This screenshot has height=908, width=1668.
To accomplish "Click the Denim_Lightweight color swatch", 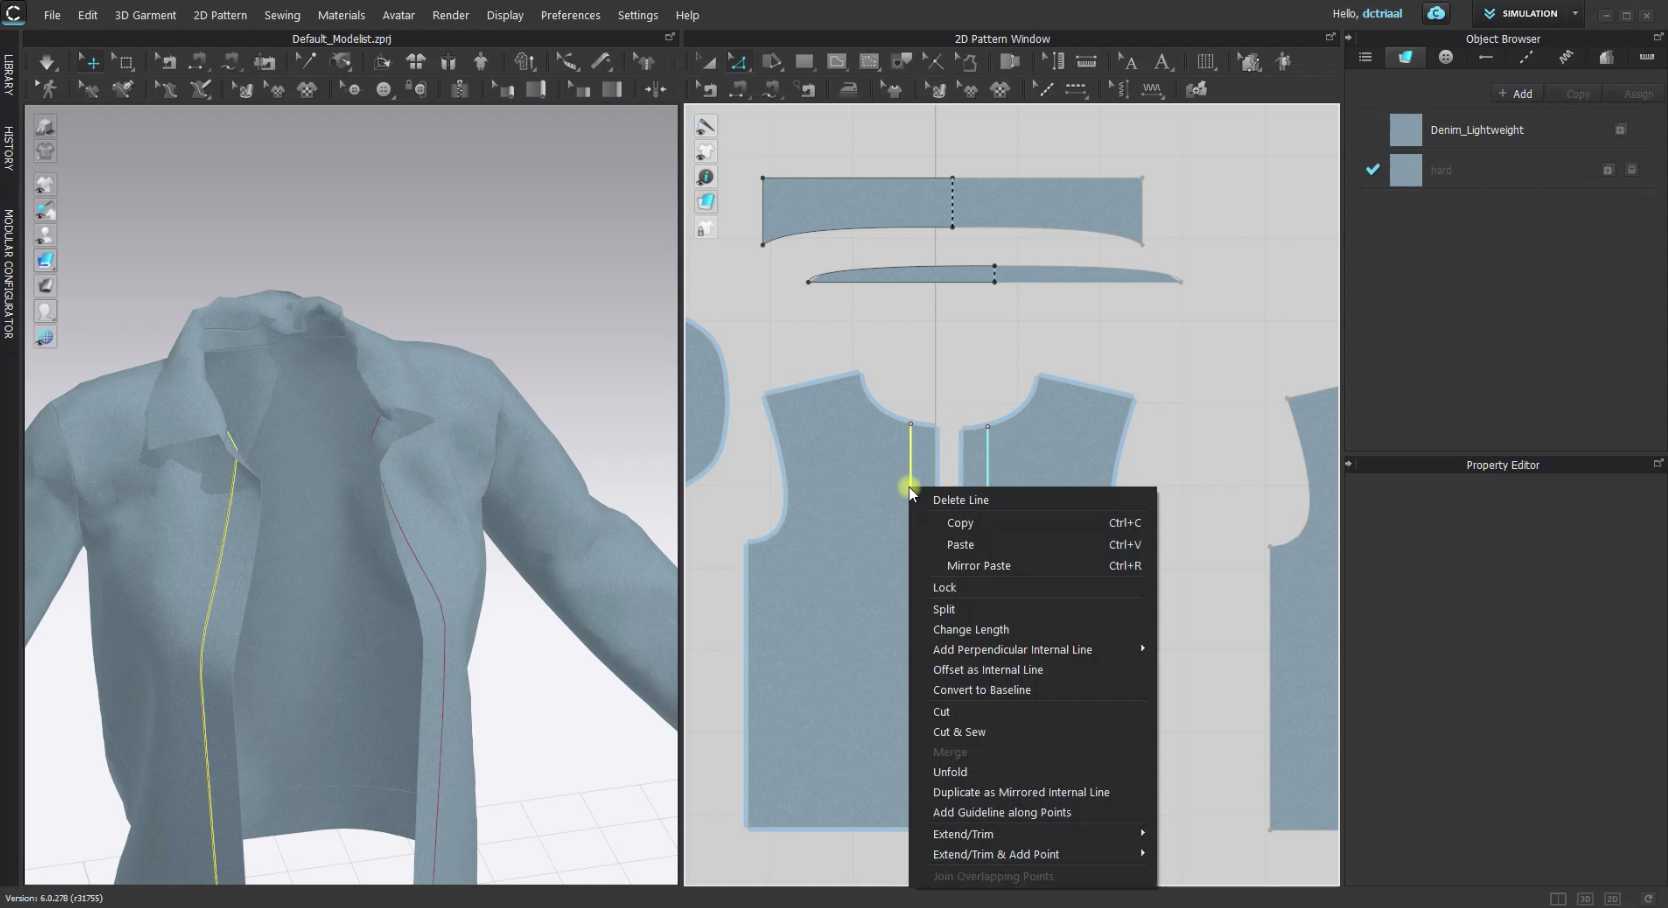I will [1405, 130].
